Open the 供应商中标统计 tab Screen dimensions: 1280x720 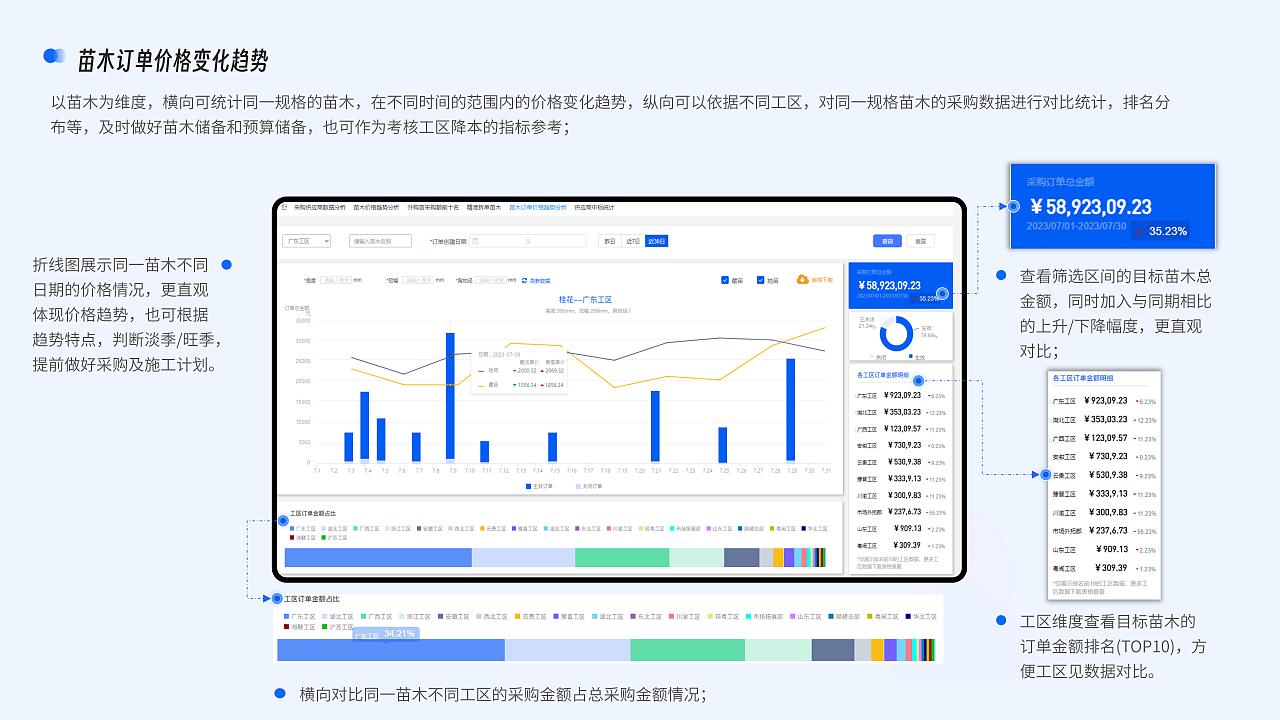[x=594, y=207]
